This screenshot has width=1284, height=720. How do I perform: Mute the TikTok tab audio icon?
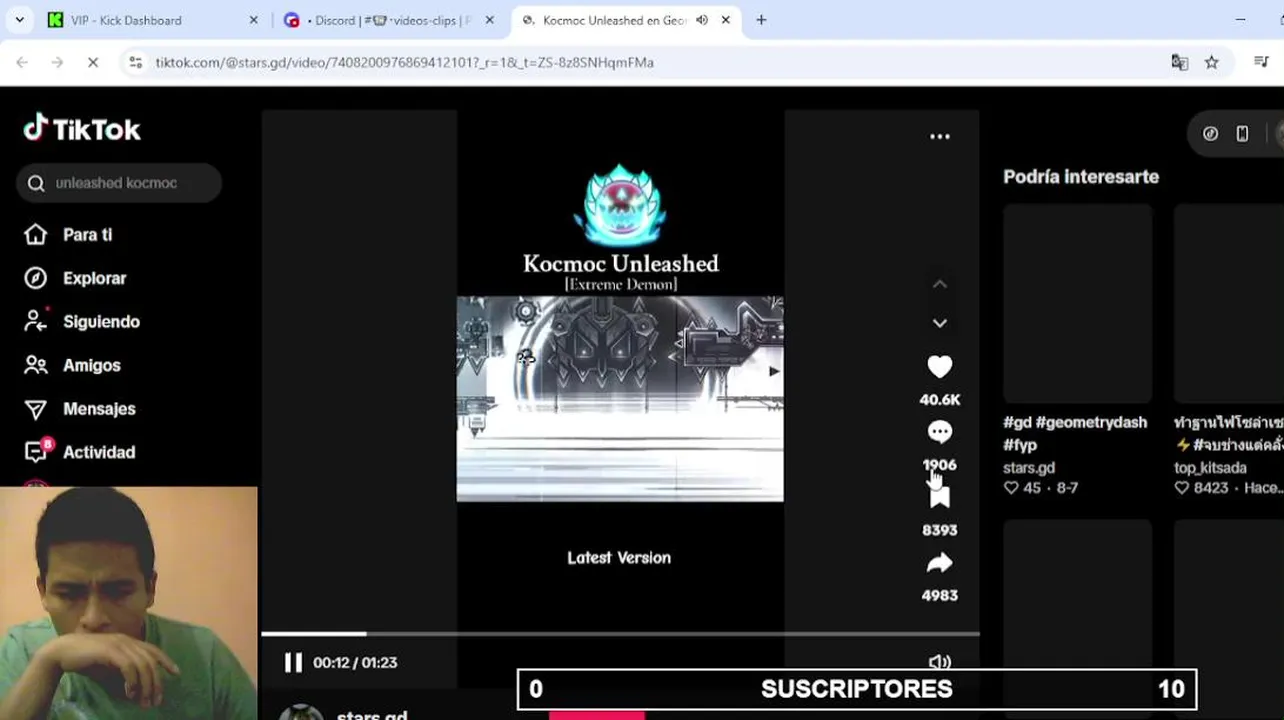pos(702,20)
